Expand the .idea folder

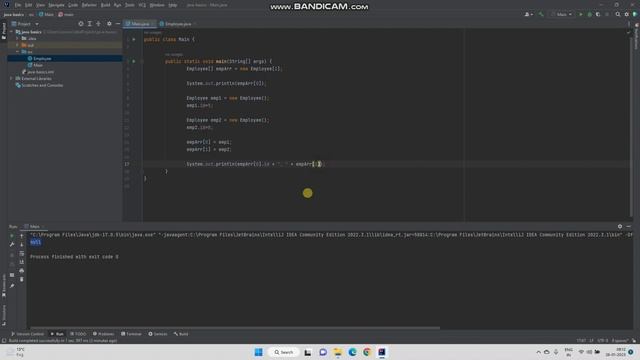coord(17,38)
